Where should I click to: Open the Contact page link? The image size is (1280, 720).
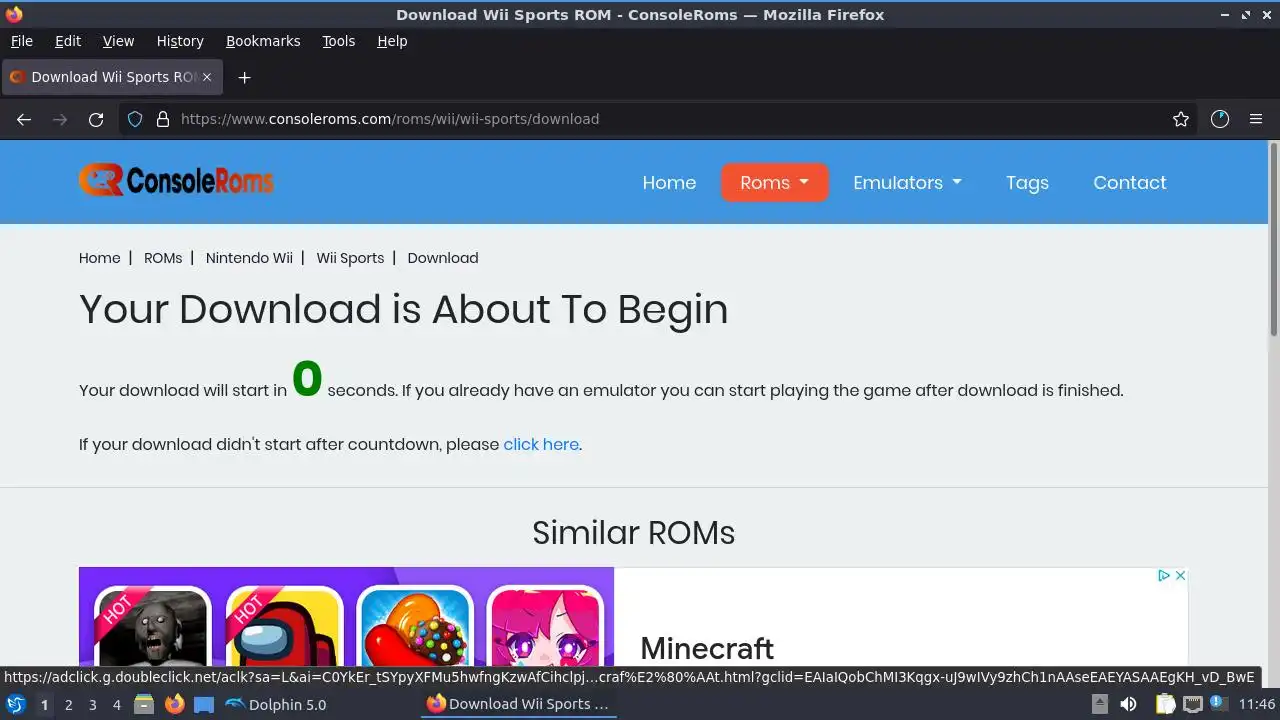coord(1130,182)
